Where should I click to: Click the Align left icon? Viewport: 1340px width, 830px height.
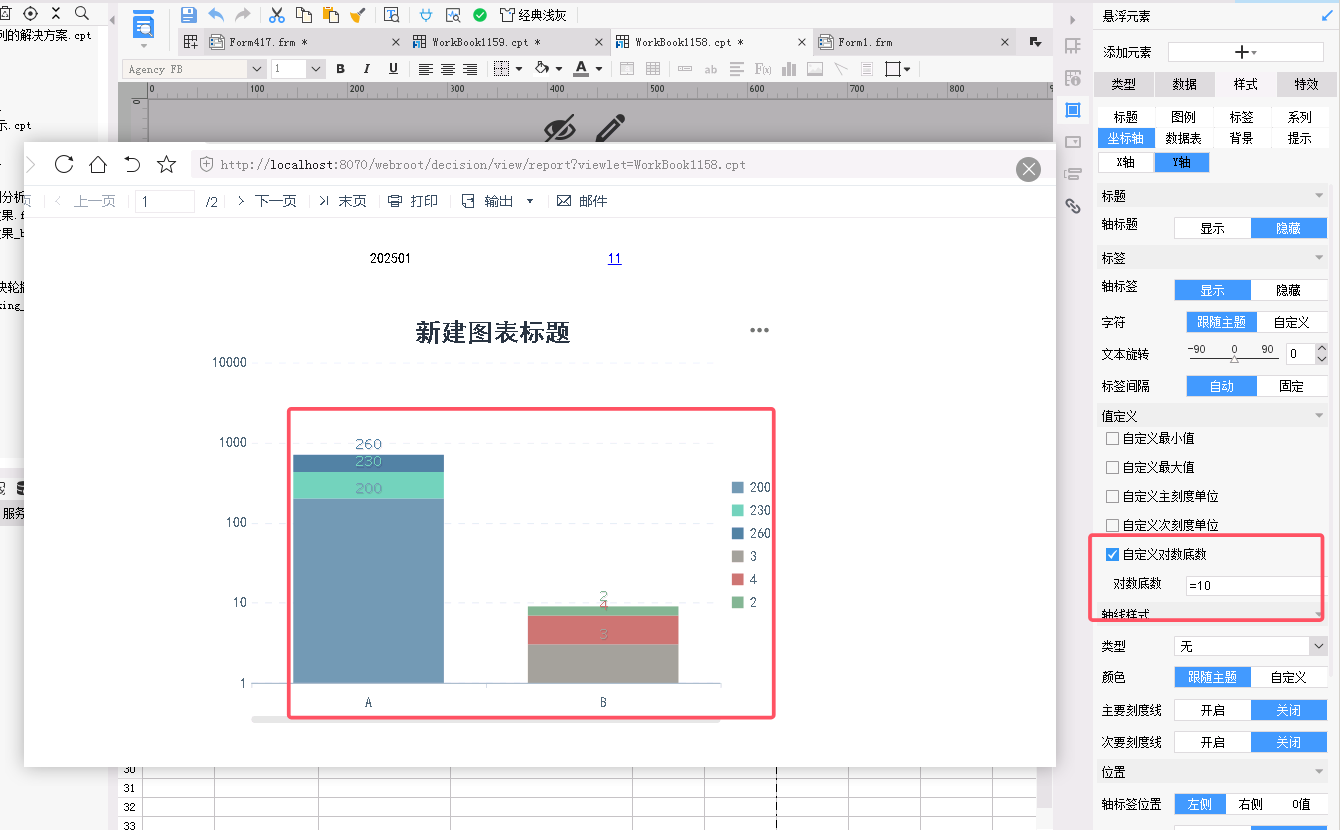click(x=426, y=69)
